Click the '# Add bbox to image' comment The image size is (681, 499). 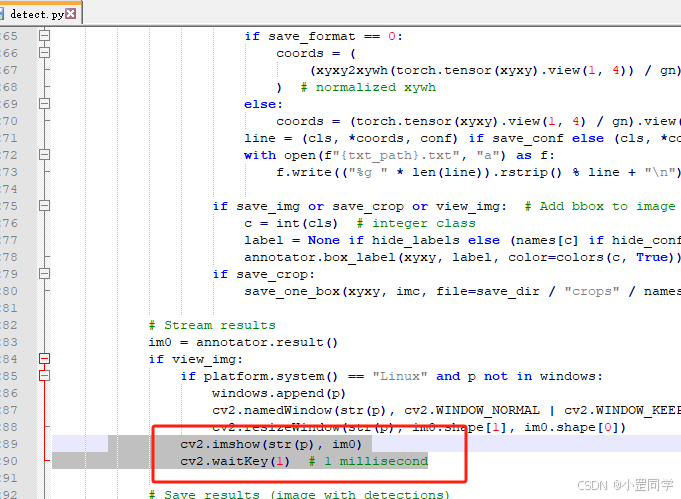coord(600,206)
